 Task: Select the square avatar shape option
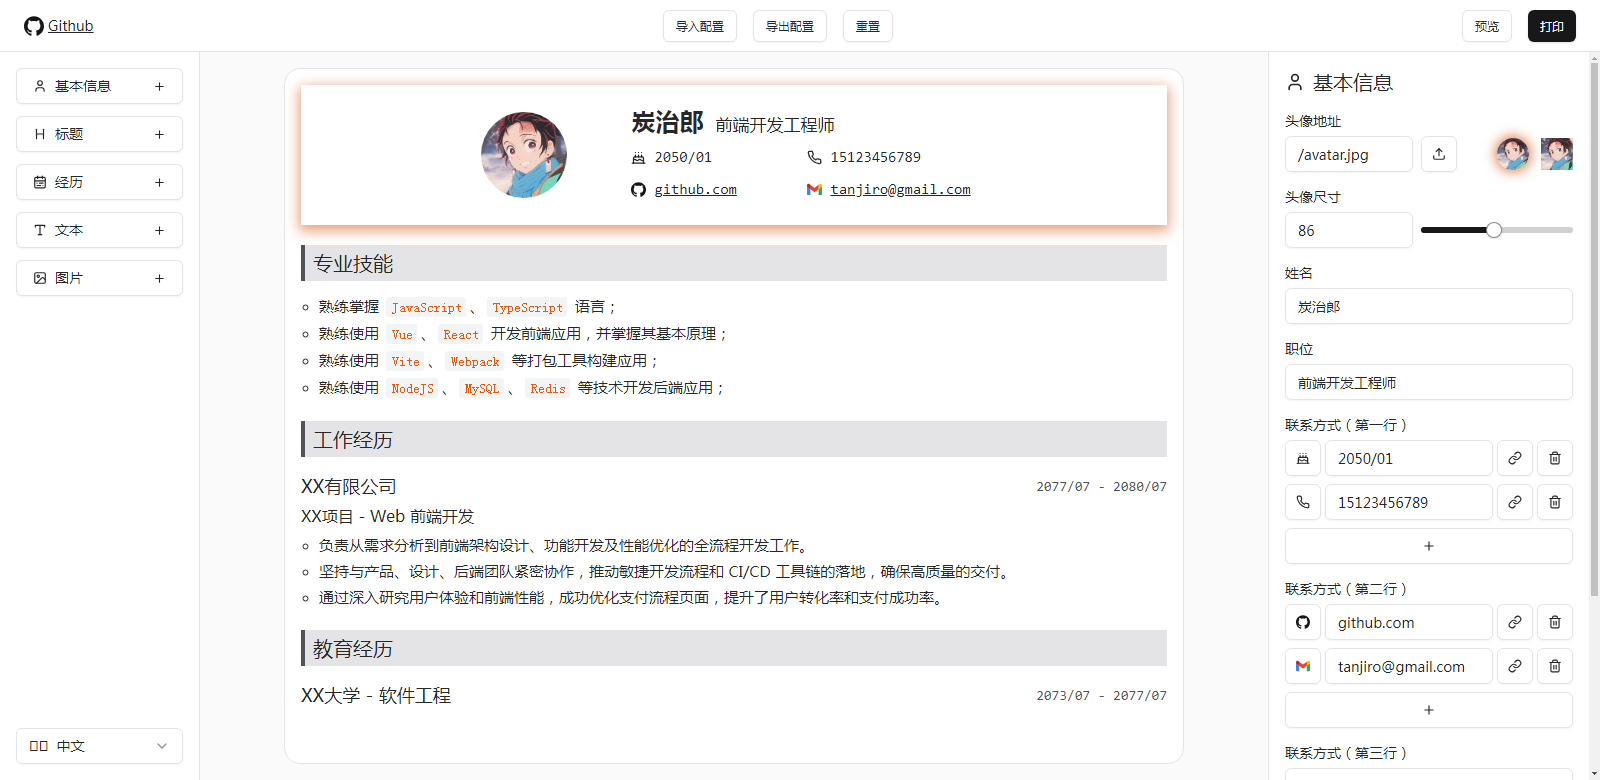(1556, 154)
